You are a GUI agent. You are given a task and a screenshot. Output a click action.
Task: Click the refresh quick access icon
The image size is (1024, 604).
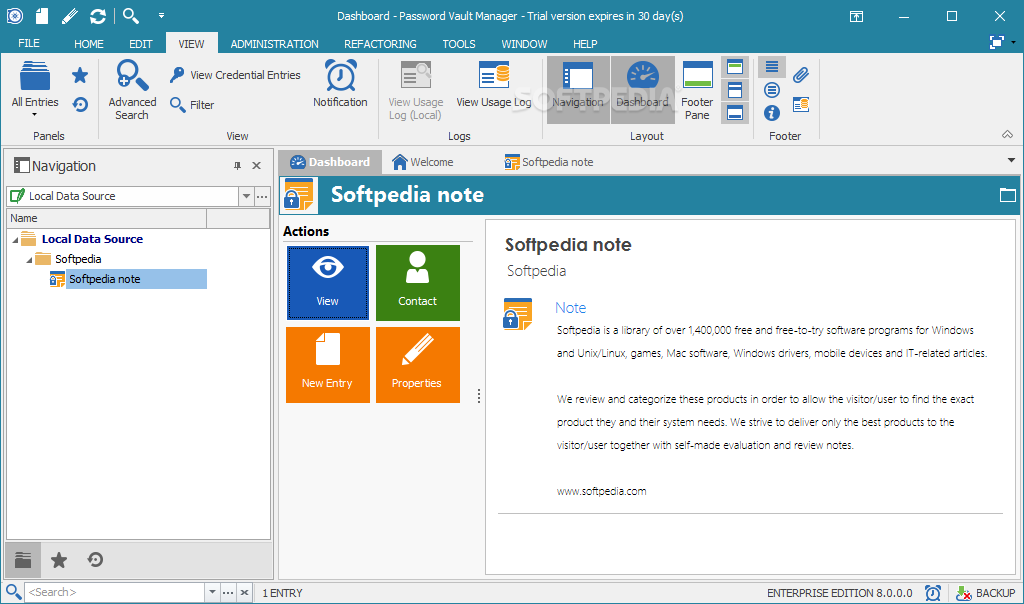98,16
